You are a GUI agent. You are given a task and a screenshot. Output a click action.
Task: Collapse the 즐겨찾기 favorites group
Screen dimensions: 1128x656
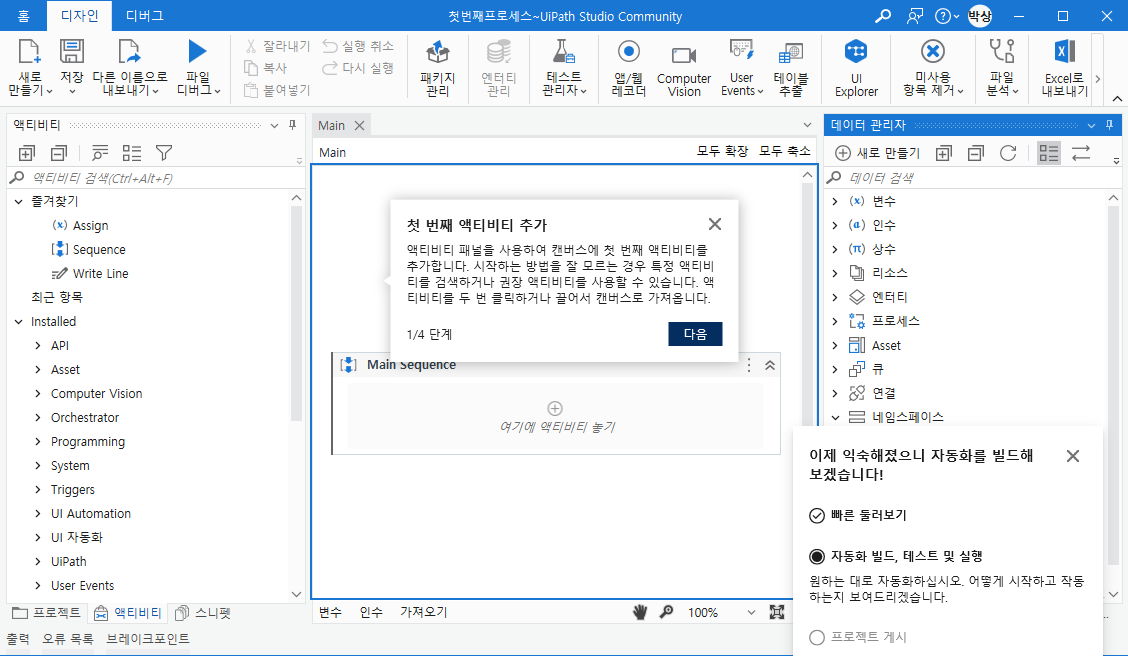pos(19,201)
